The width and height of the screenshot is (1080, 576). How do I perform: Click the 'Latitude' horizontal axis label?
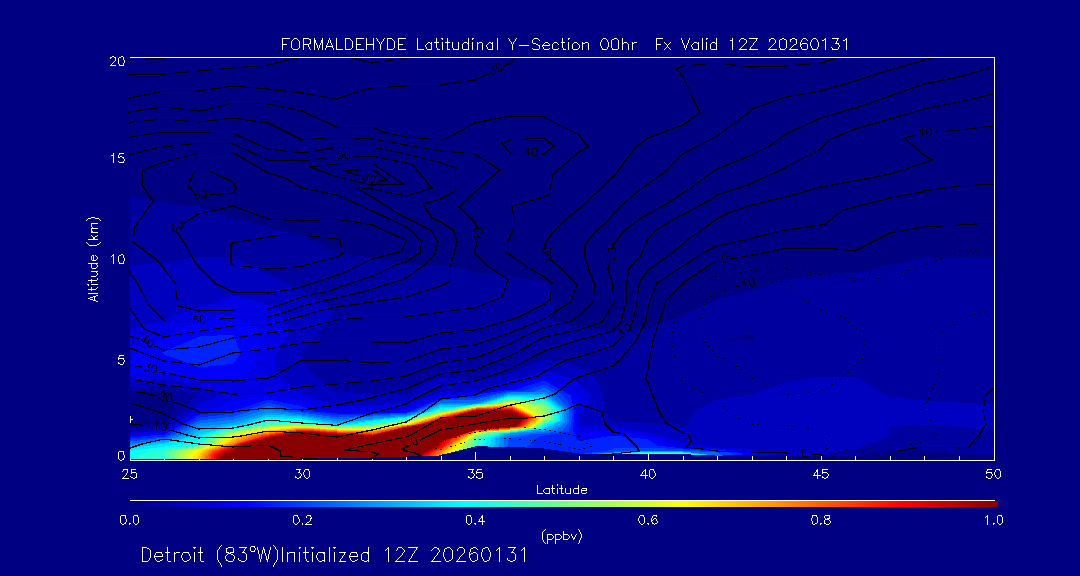(561, 491)
